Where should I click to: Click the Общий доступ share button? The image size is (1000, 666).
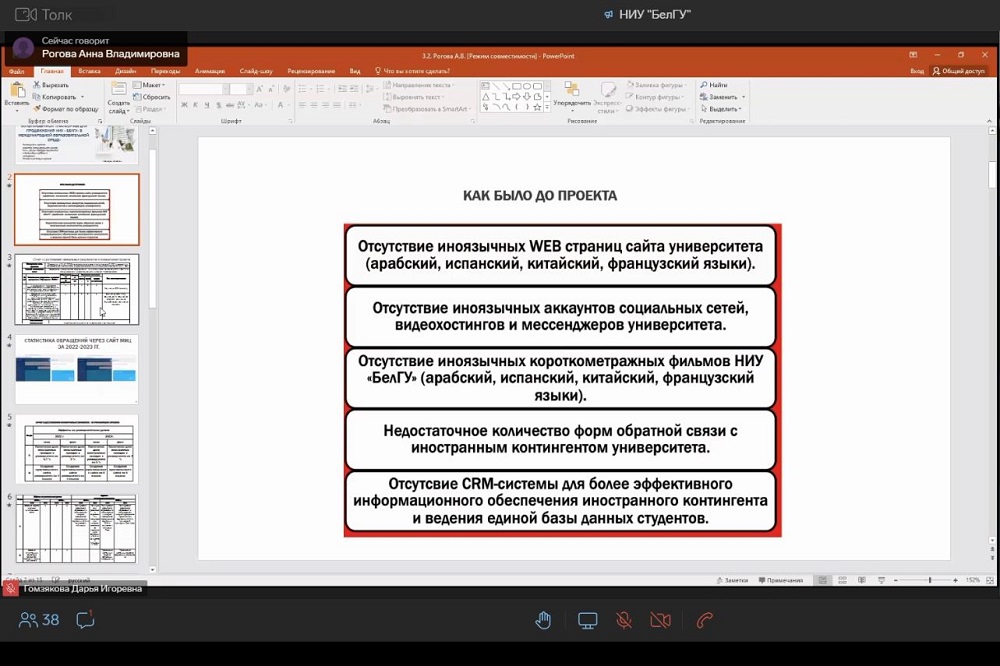pyautogui.click(x=958, y=71)
